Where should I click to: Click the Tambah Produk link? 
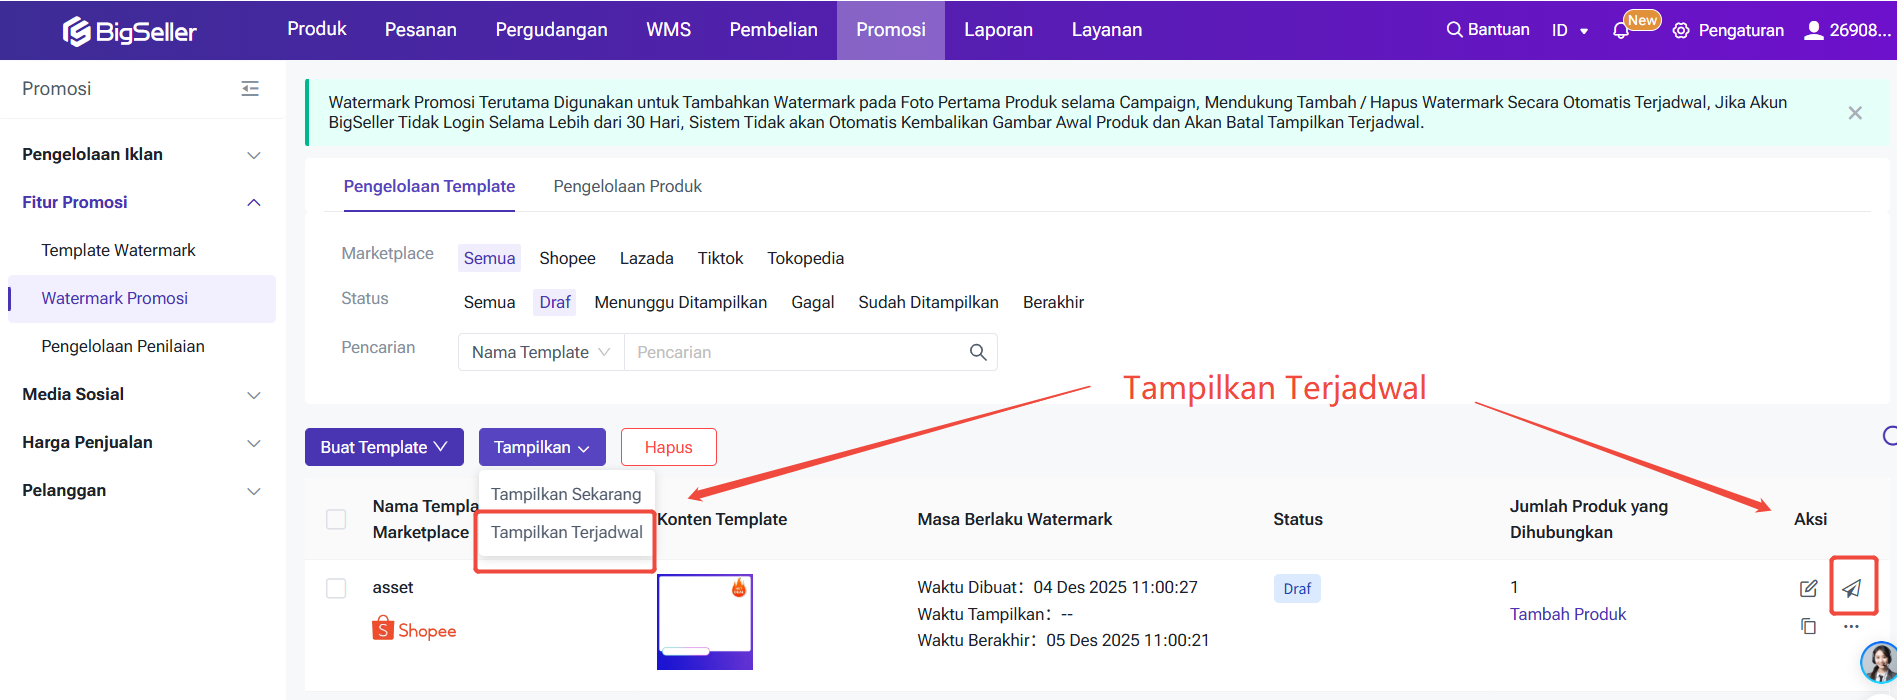click(x=1567, y=614)
